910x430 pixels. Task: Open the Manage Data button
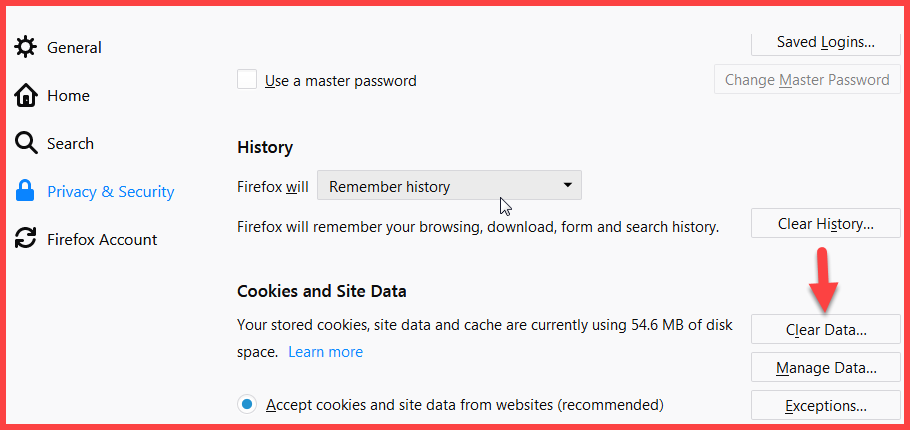825,367
